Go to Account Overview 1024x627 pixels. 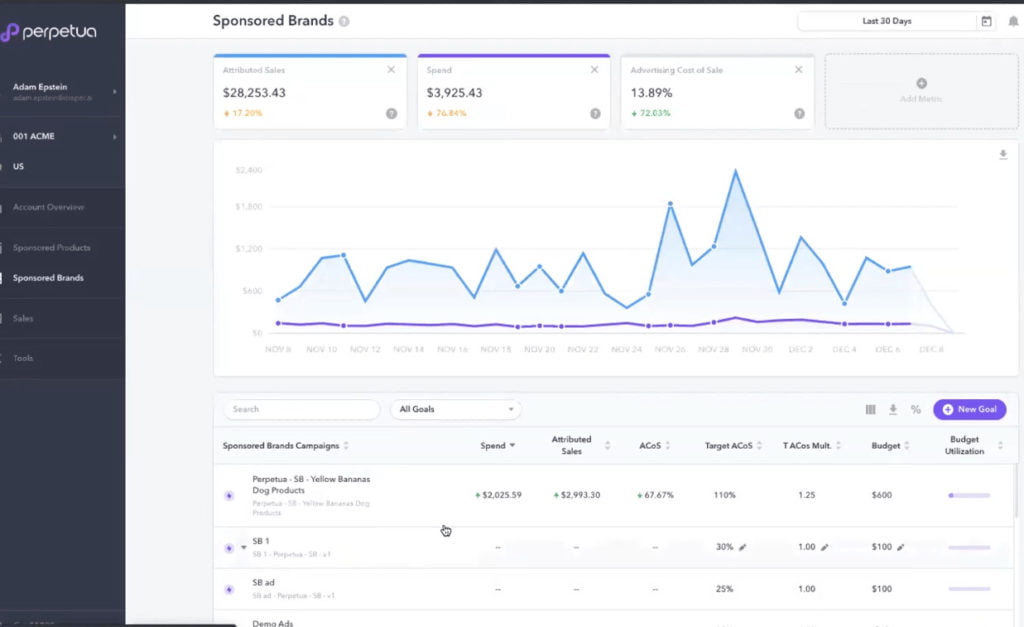[x=48, y=207]
